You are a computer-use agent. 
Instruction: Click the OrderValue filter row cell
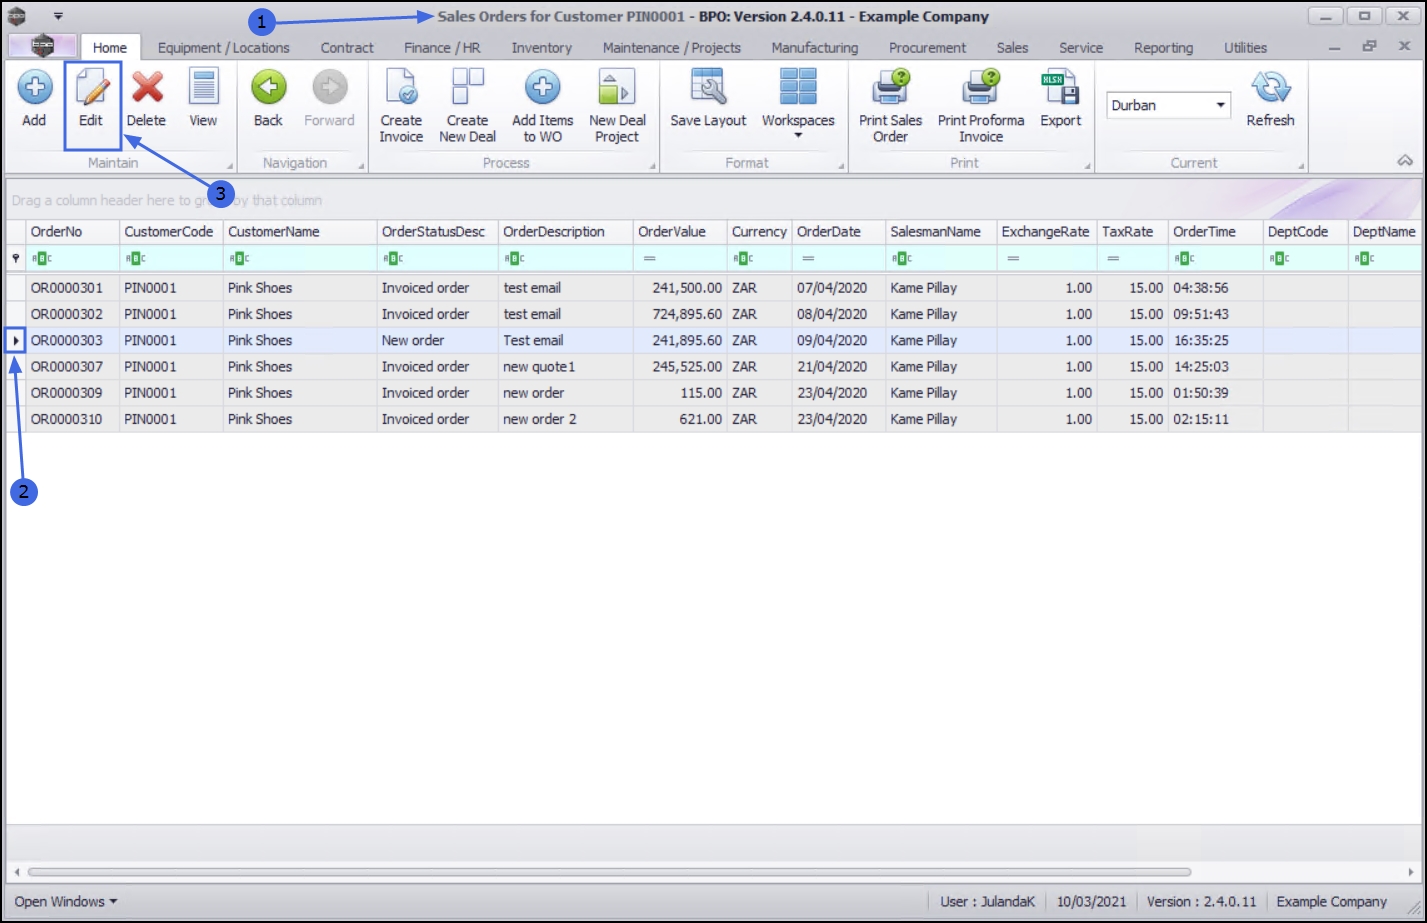(x=680, y=258)
